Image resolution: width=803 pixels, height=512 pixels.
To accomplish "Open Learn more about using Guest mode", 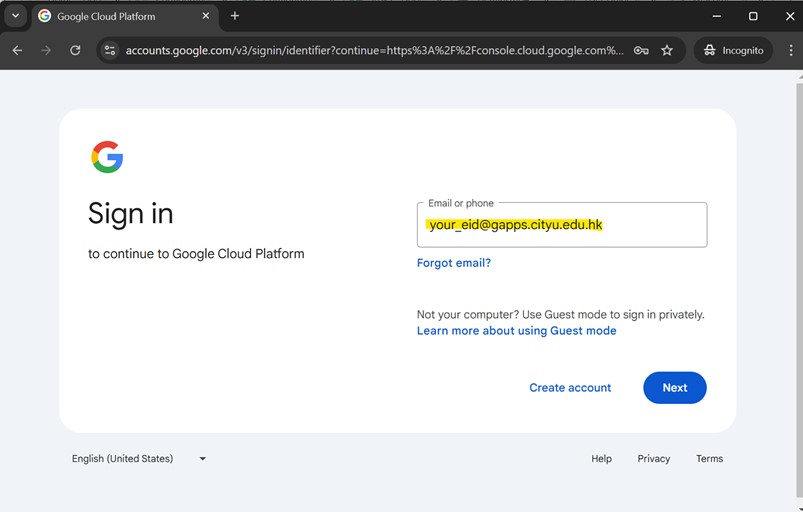I will coord(516,331).
